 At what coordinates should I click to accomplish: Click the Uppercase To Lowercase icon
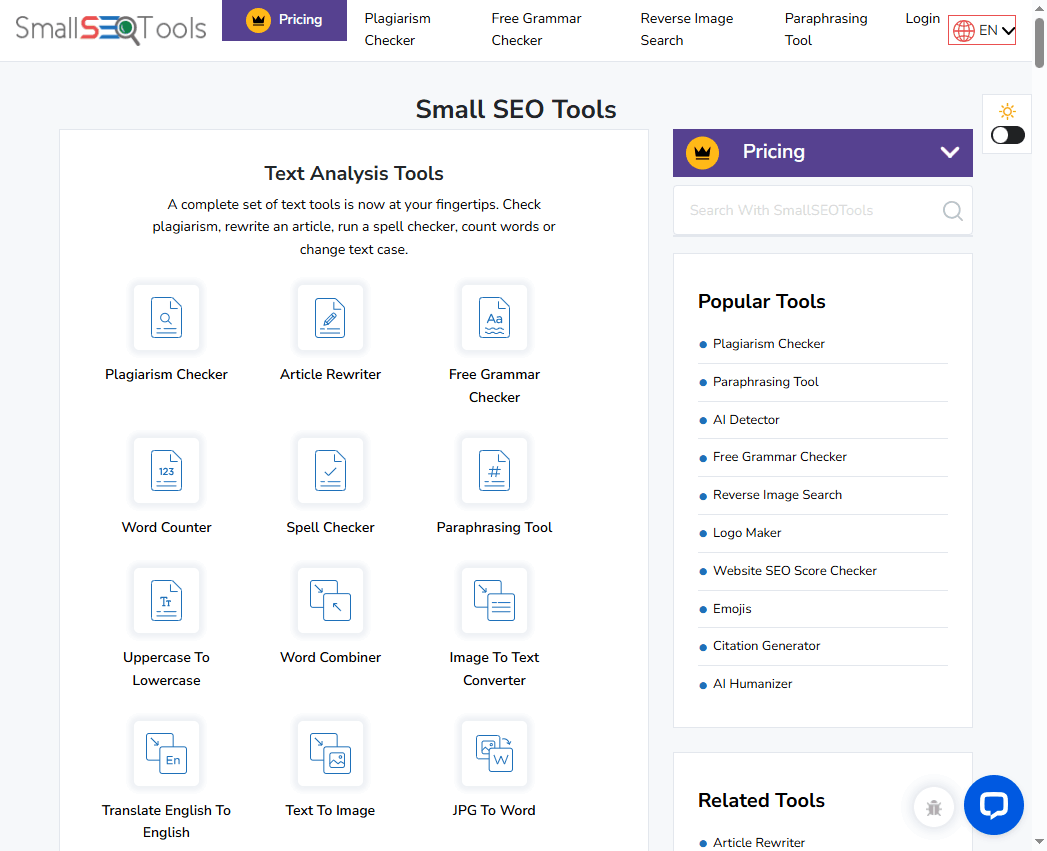[166, 600]
